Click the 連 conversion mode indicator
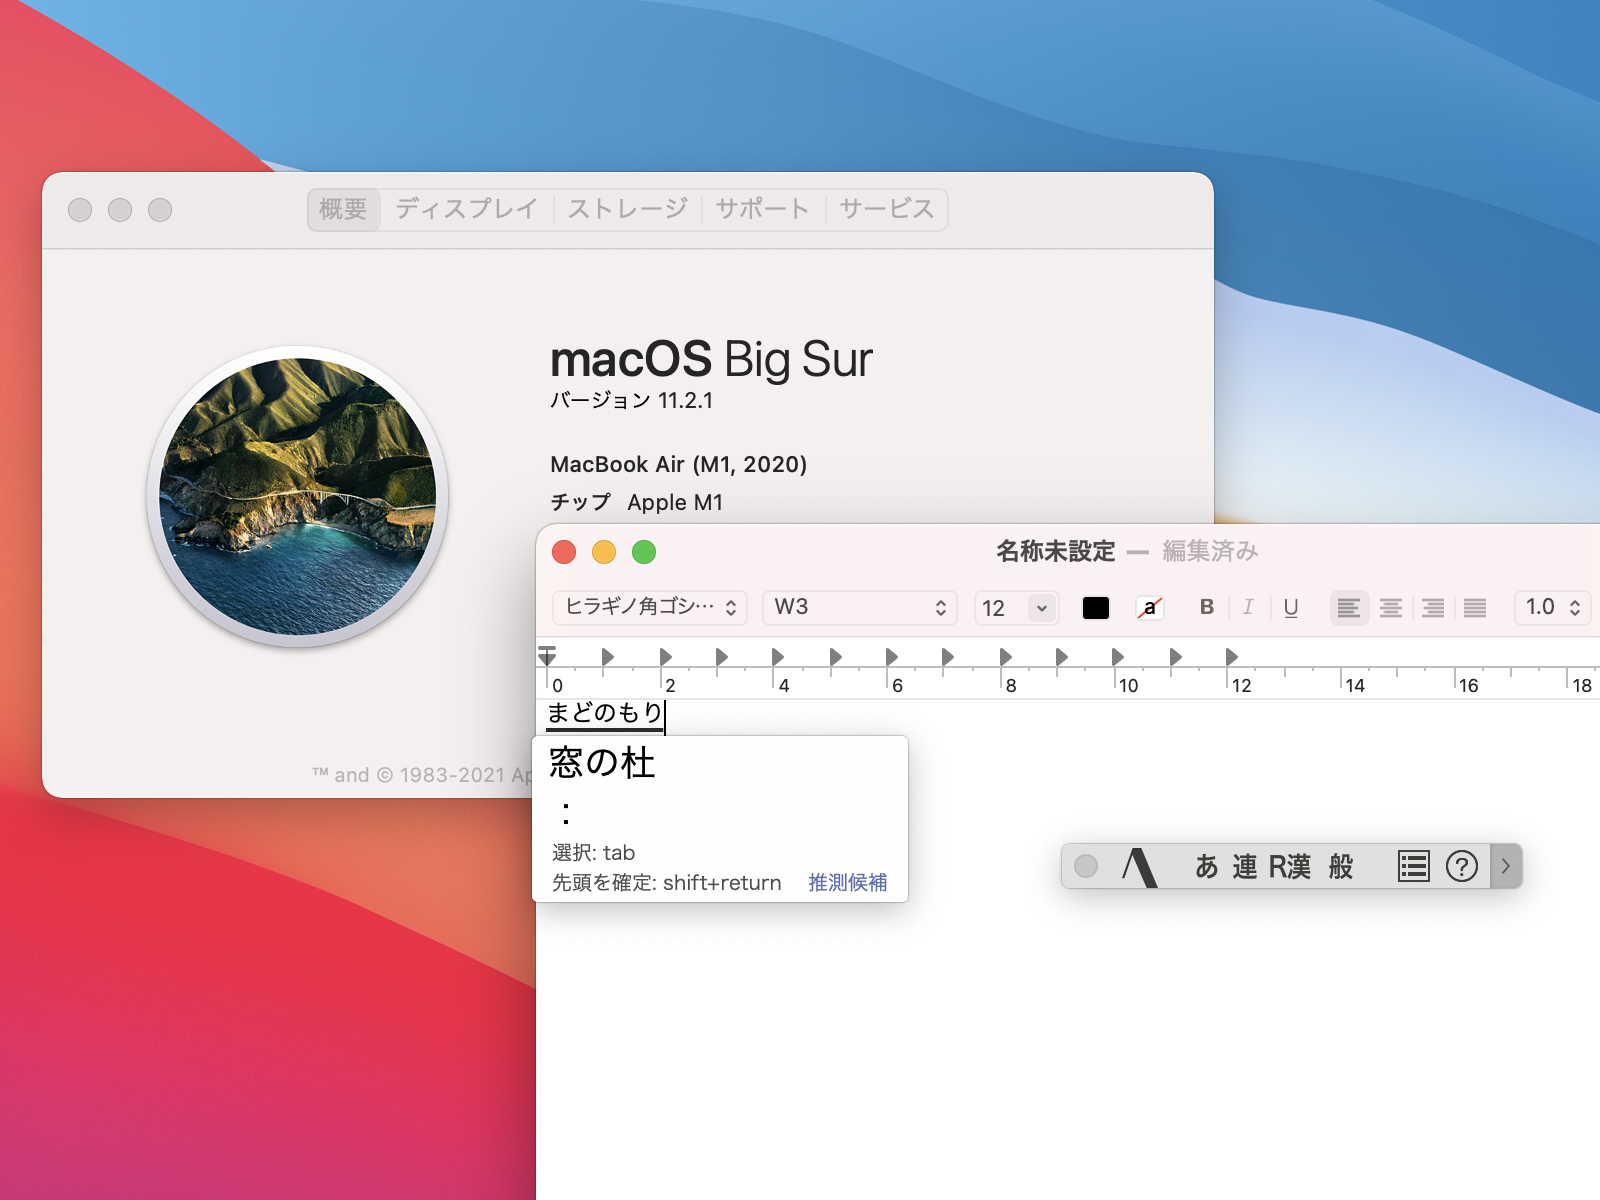This screenshot has width=1600, height=1200. click(x=1245, y=866)
